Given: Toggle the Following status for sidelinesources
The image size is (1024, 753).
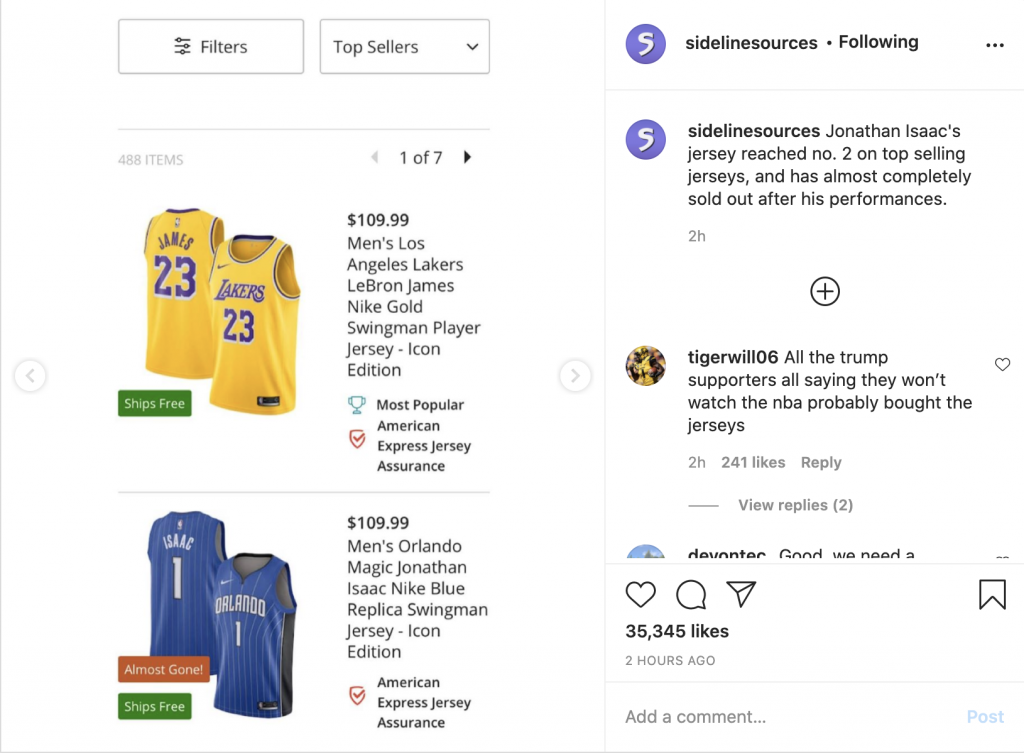Looking at the screenshot, I should click(x=878, y=42).
